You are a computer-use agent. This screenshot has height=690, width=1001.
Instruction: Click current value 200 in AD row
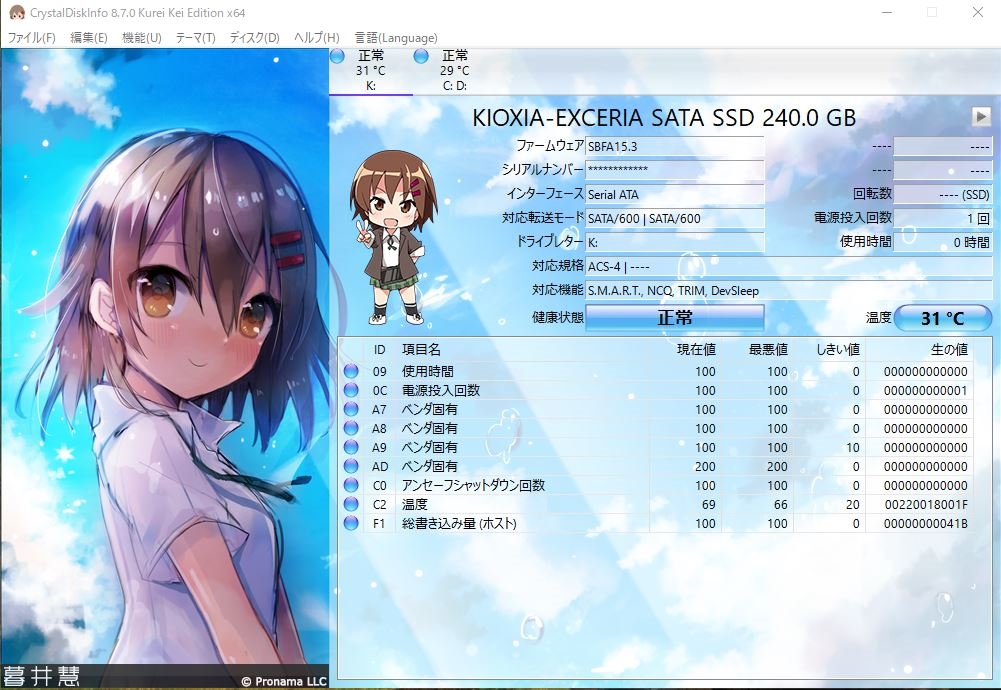pos(705,467)
